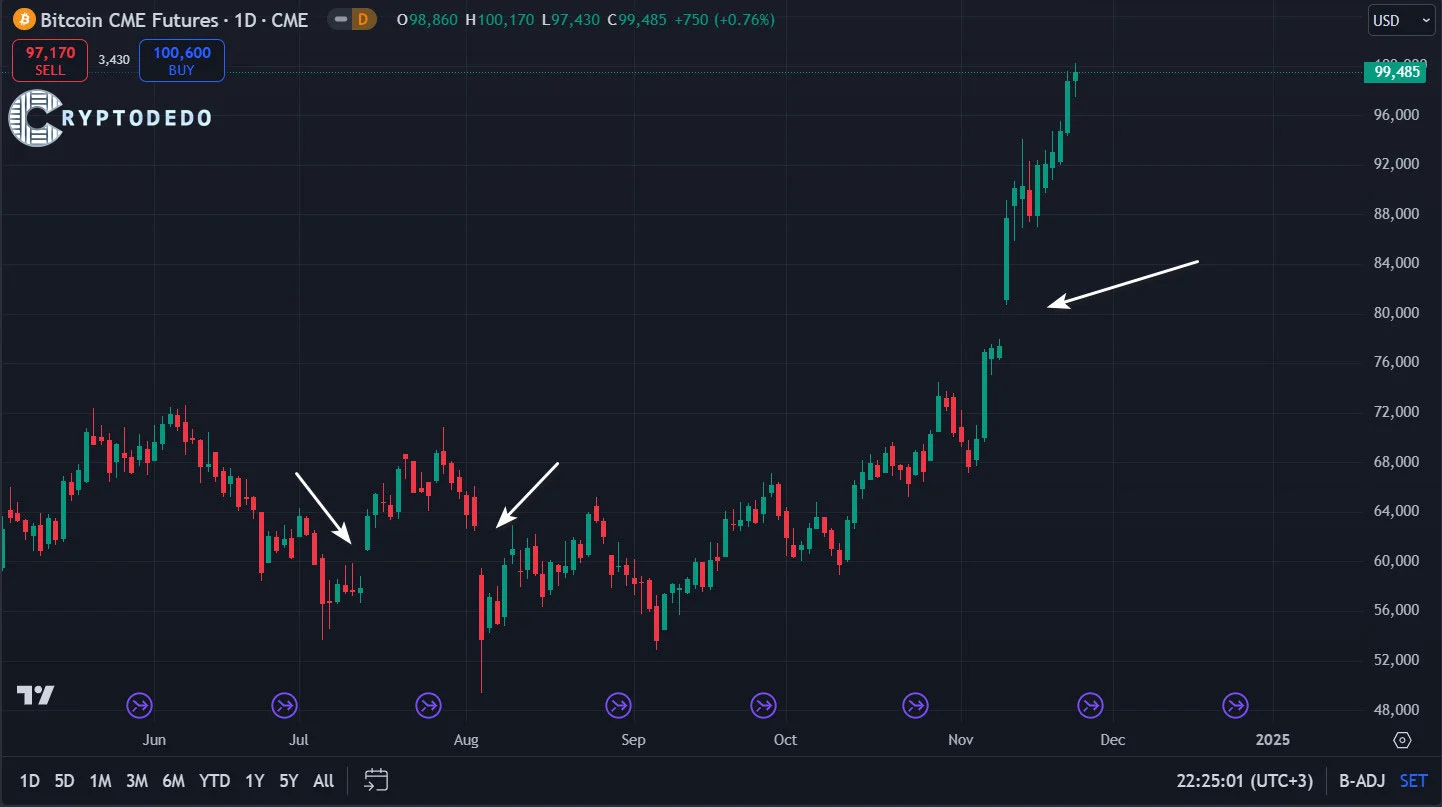Click the Sep time axis label

point(633,740)
